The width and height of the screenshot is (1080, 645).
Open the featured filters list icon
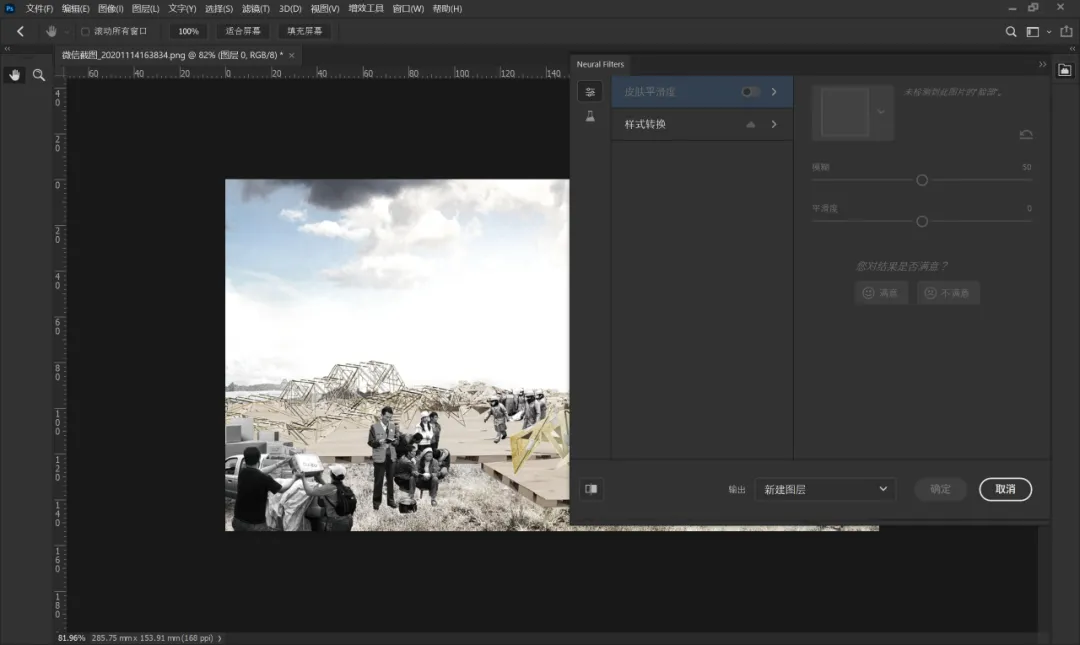590,92
